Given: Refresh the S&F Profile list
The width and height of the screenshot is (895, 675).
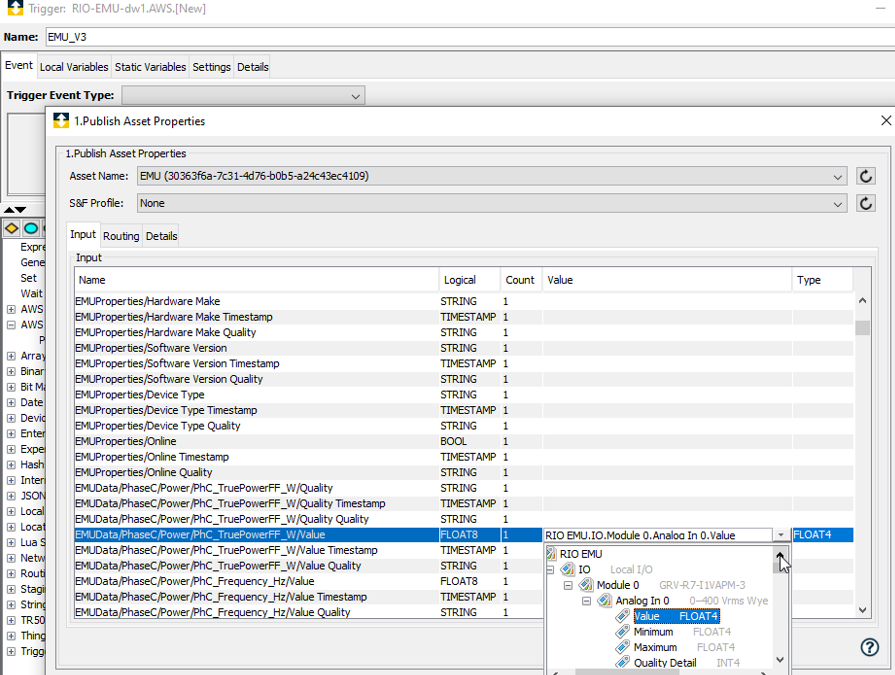Looking at the screenshot, I should (865, 203).
